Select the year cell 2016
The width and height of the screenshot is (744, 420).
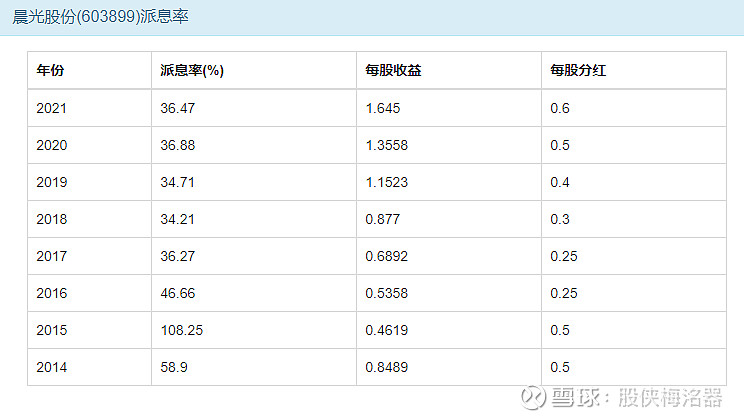tap(52, 293)
